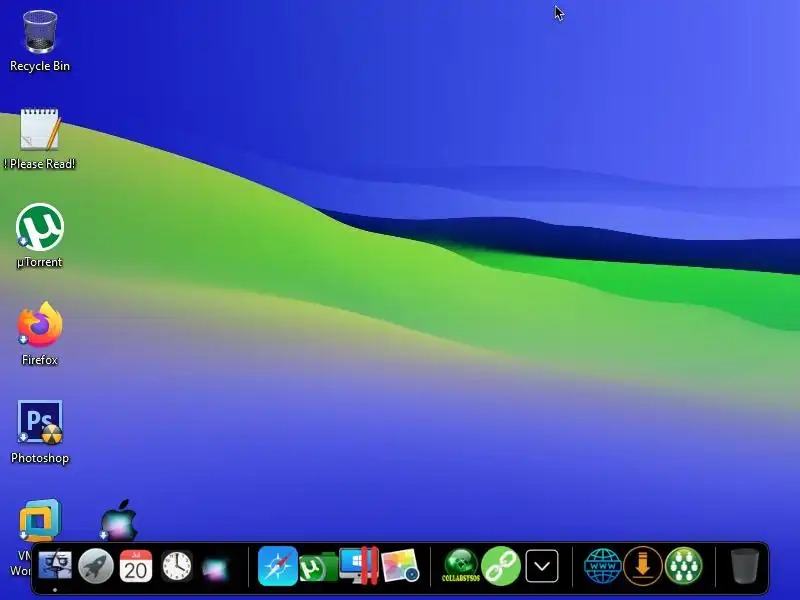Click the '! Please Read!' label text
This screenshot has width=800, height=600.
point(40,164)
